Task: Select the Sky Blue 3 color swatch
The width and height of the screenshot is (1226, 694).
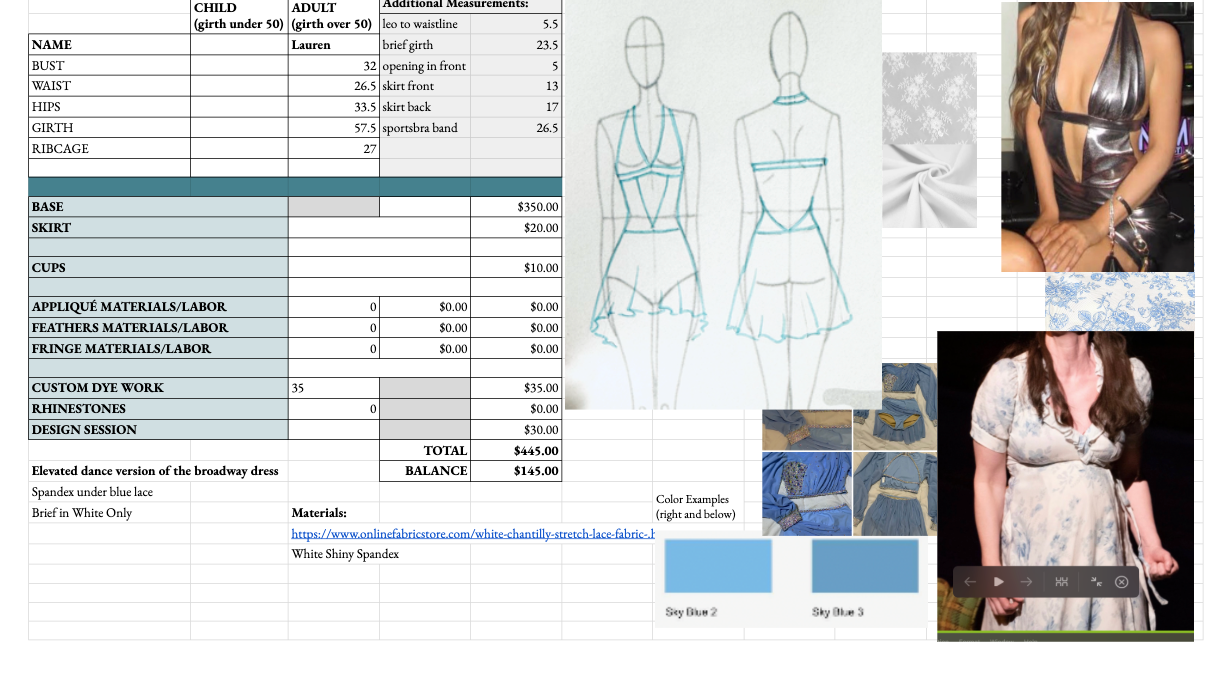Action: click(865, 567)
